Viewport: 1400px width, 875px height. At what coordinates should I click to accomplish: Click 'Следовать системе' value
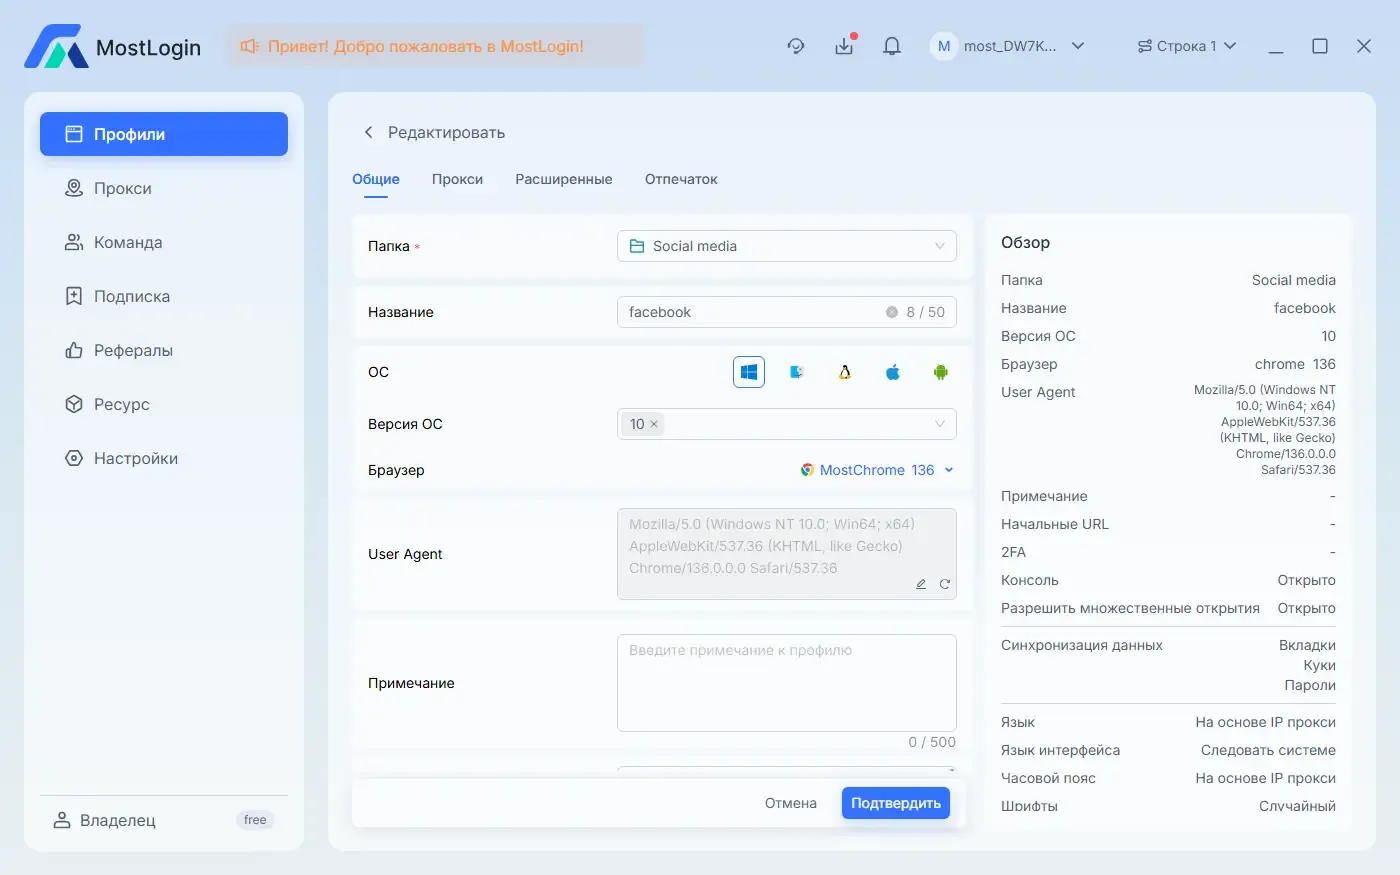pyautogui.click(x=1268, y=750)
